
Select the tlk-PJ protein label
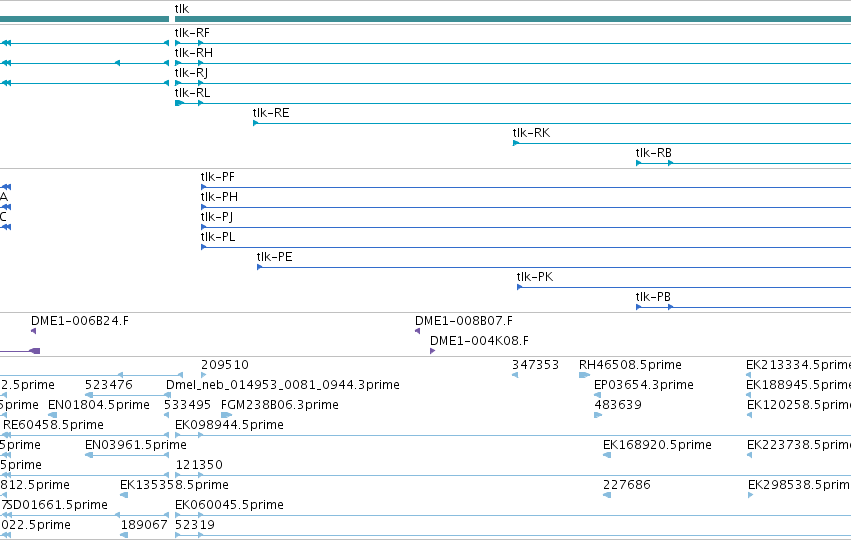pos(217,217)
